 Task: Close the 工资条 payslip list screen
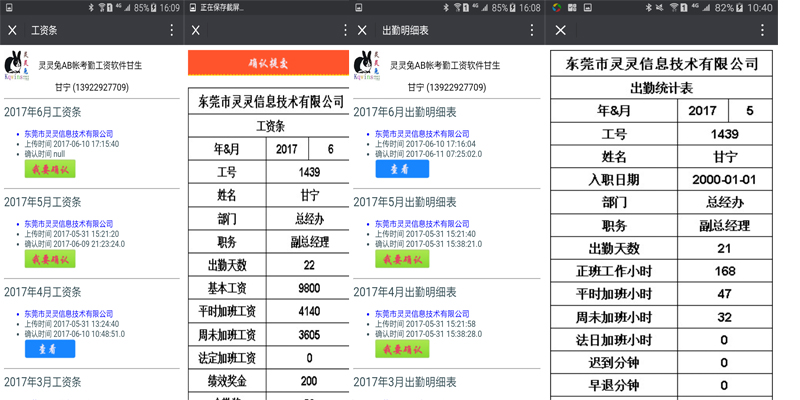[12, 30]
